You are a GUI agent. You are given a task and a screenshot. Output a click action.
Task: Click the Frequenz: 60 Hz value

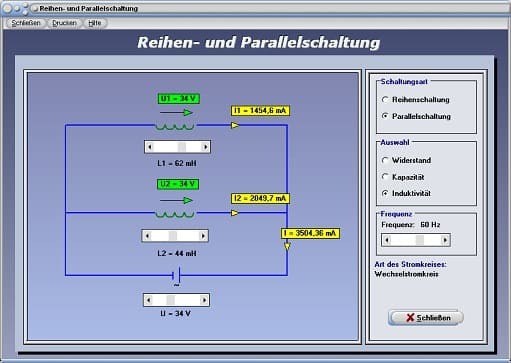[x=430, y=225]
